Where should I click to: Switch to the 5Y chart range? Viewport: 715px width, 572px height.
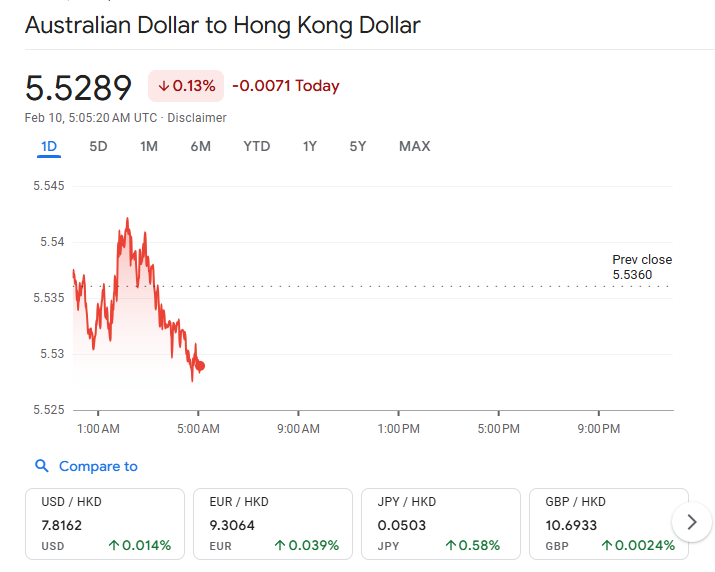[358, 146]
